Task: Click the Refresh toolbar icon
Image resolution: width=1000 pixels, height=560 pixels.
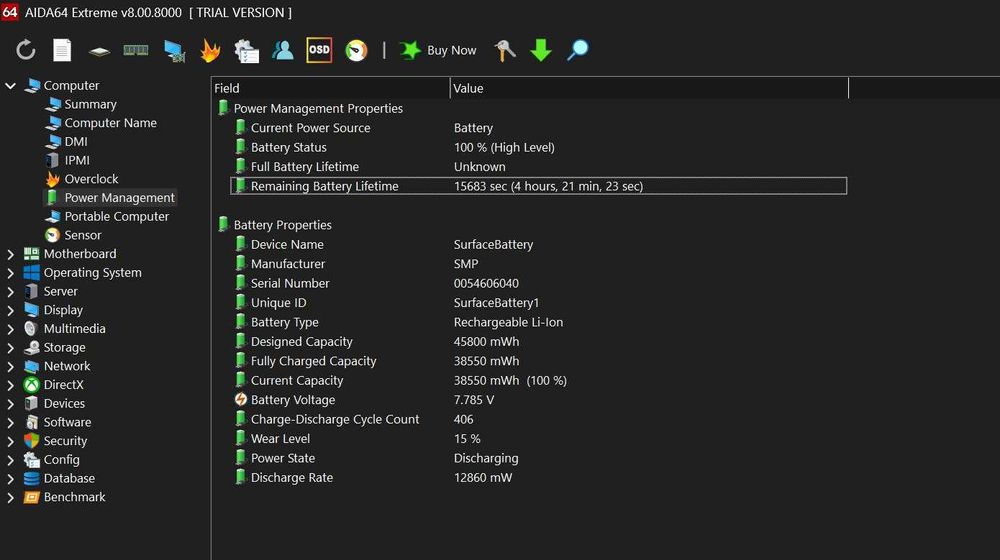Action: pyautogui.click(x=26, y=50)
